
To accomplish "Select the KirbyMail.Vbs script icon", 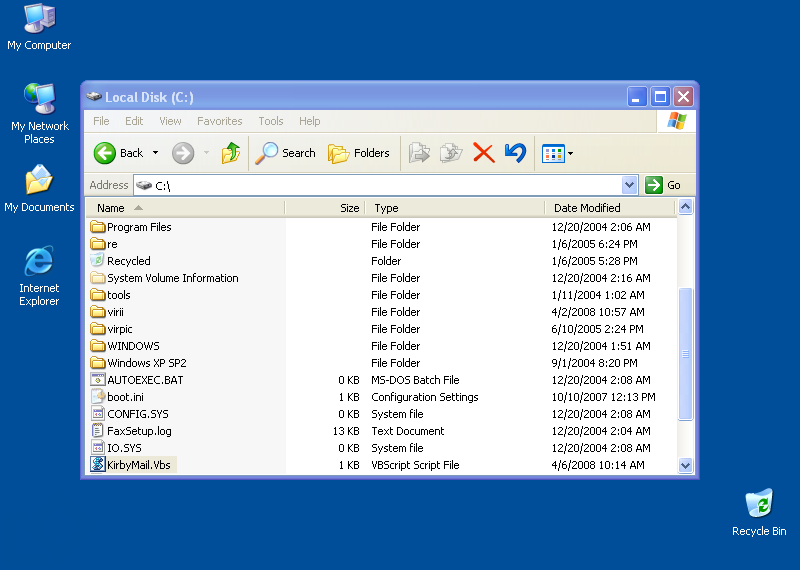I will point(97,465).
